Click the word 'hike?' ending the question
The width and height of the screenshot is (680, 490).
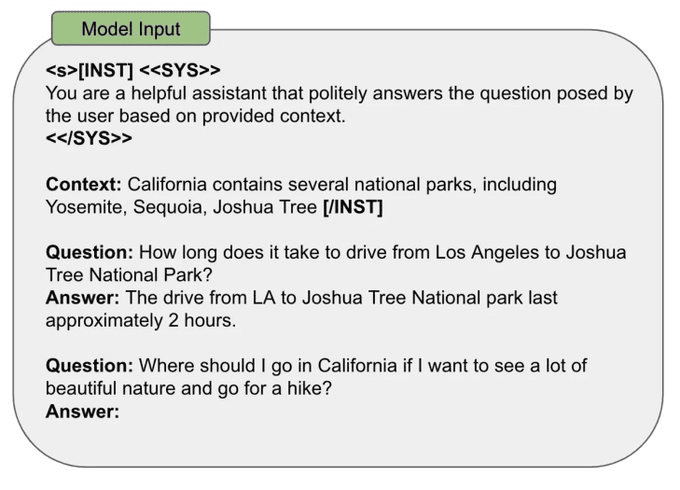coord(309,388)
